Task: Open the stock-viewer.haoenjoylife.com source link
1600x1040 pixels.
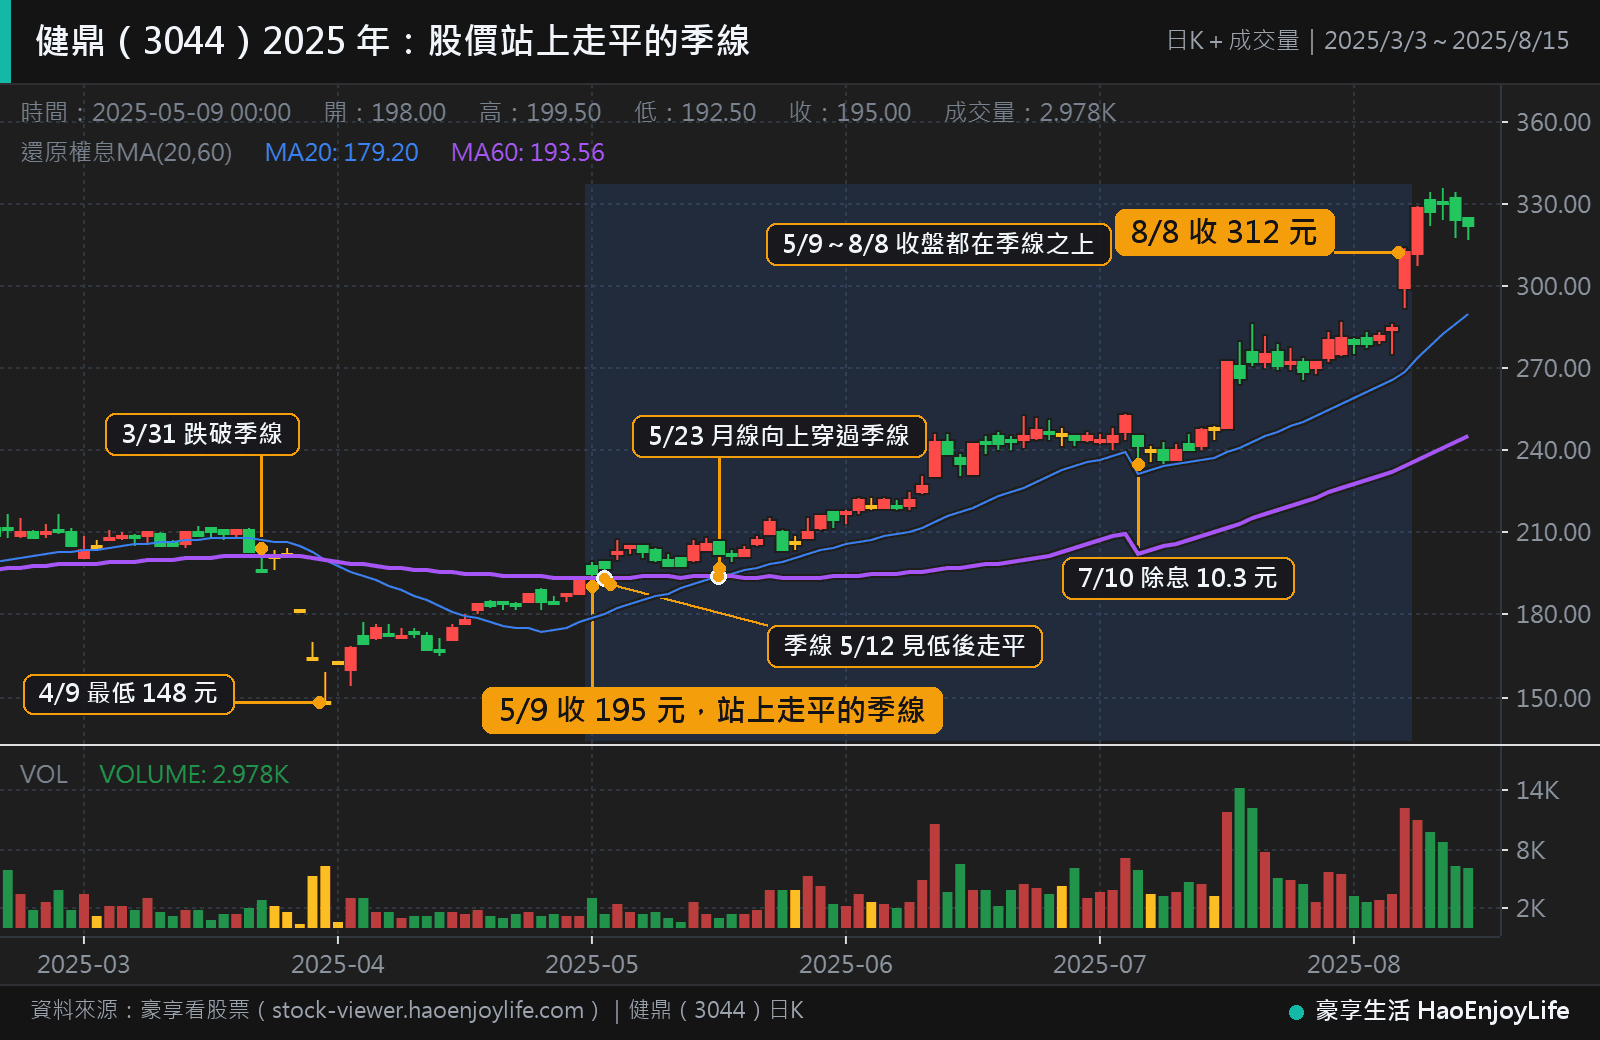Action: [x=428, y=1010]
